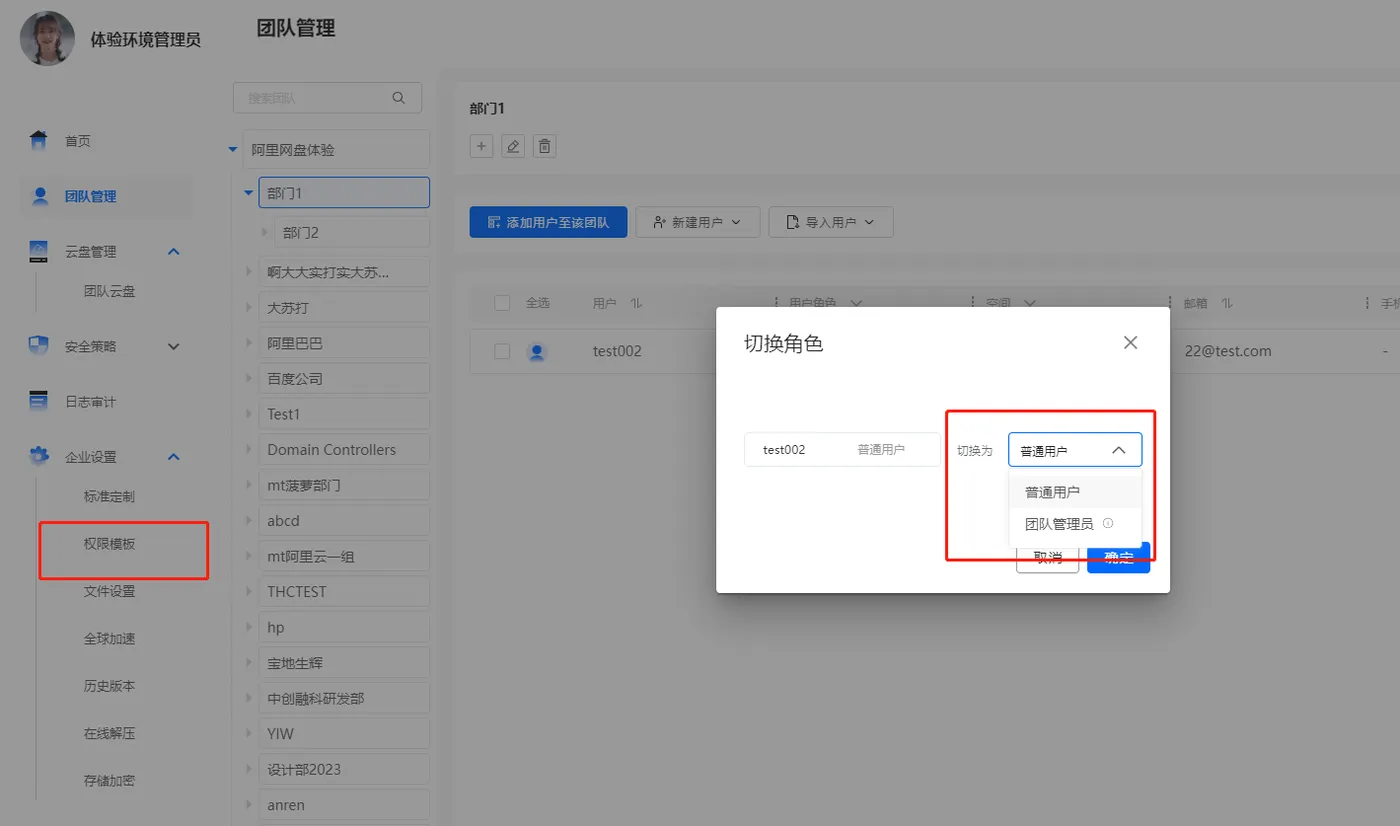Select the anren team in the tree
The image size is (1400, 826).
[x=343, y=804]
